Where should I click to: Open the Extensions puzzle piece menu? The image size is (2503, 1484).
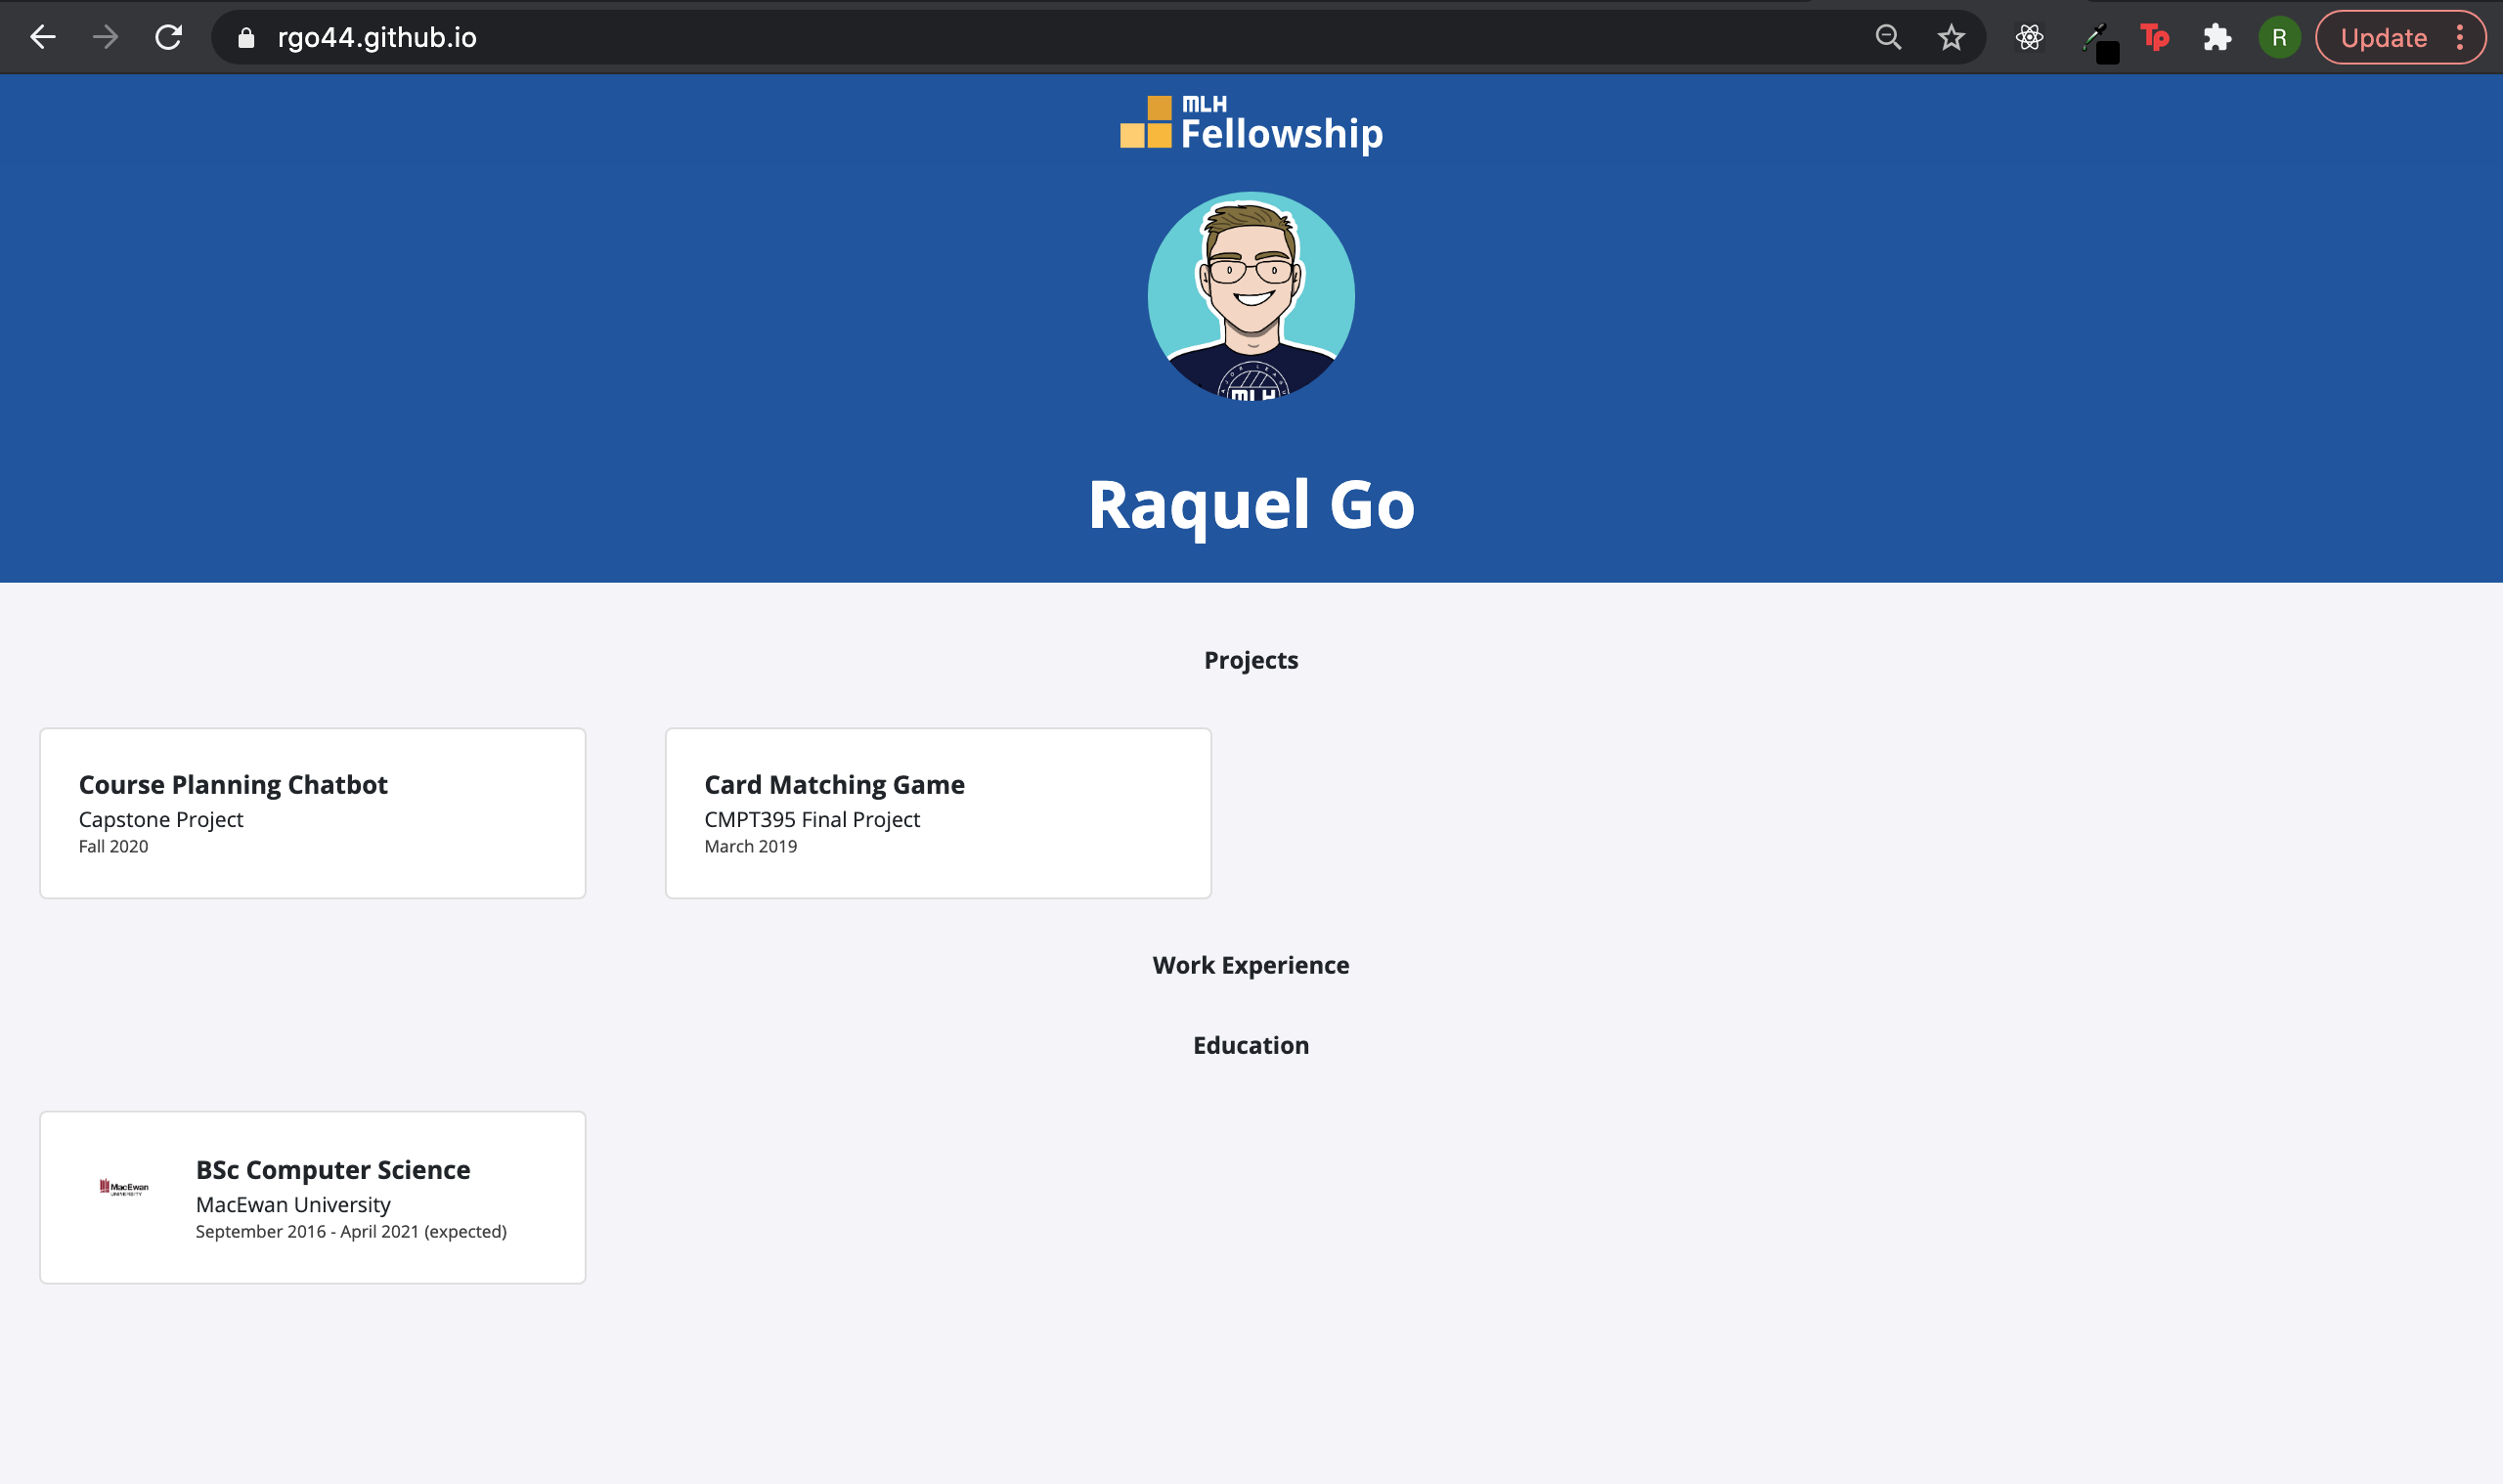coord(2217,38)
